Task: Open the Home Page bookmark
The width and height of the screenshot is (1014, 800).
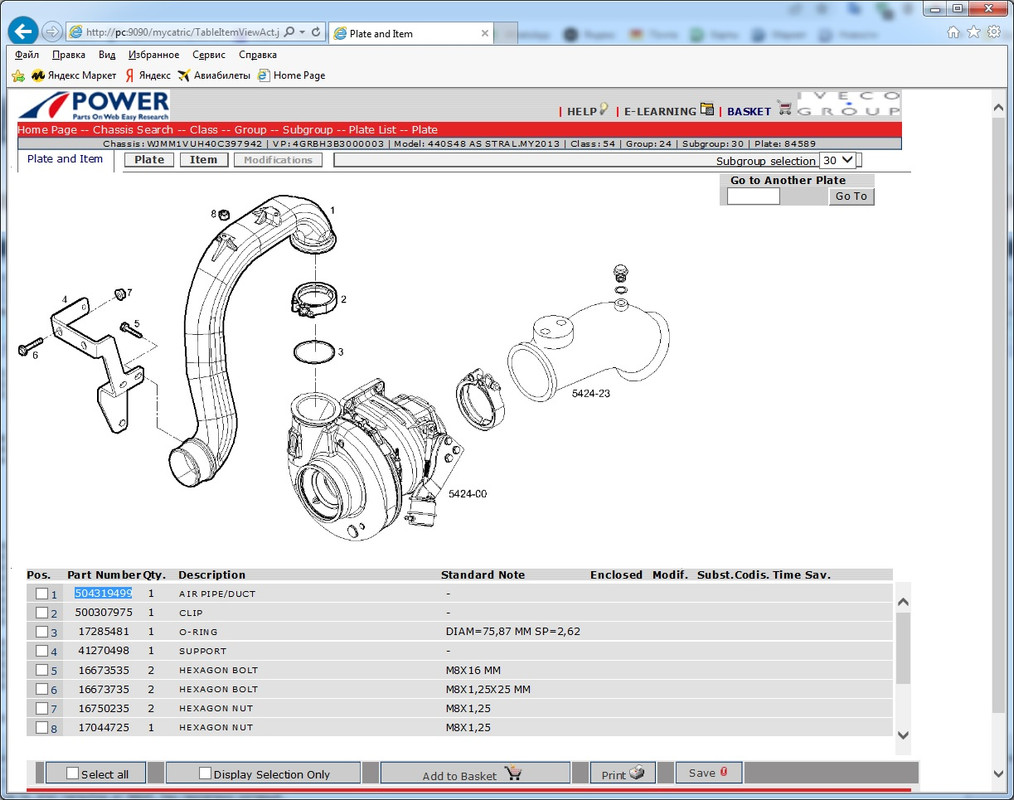Action: [x=292, y=76]
